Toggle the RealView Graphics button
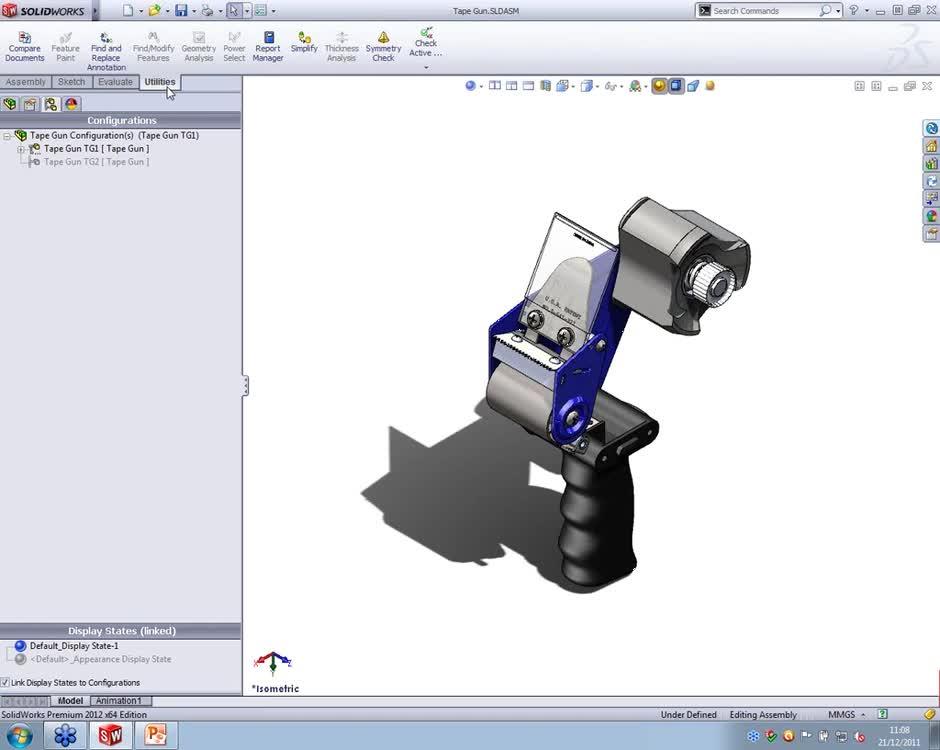The image size is (940, 750). point(676,86)
